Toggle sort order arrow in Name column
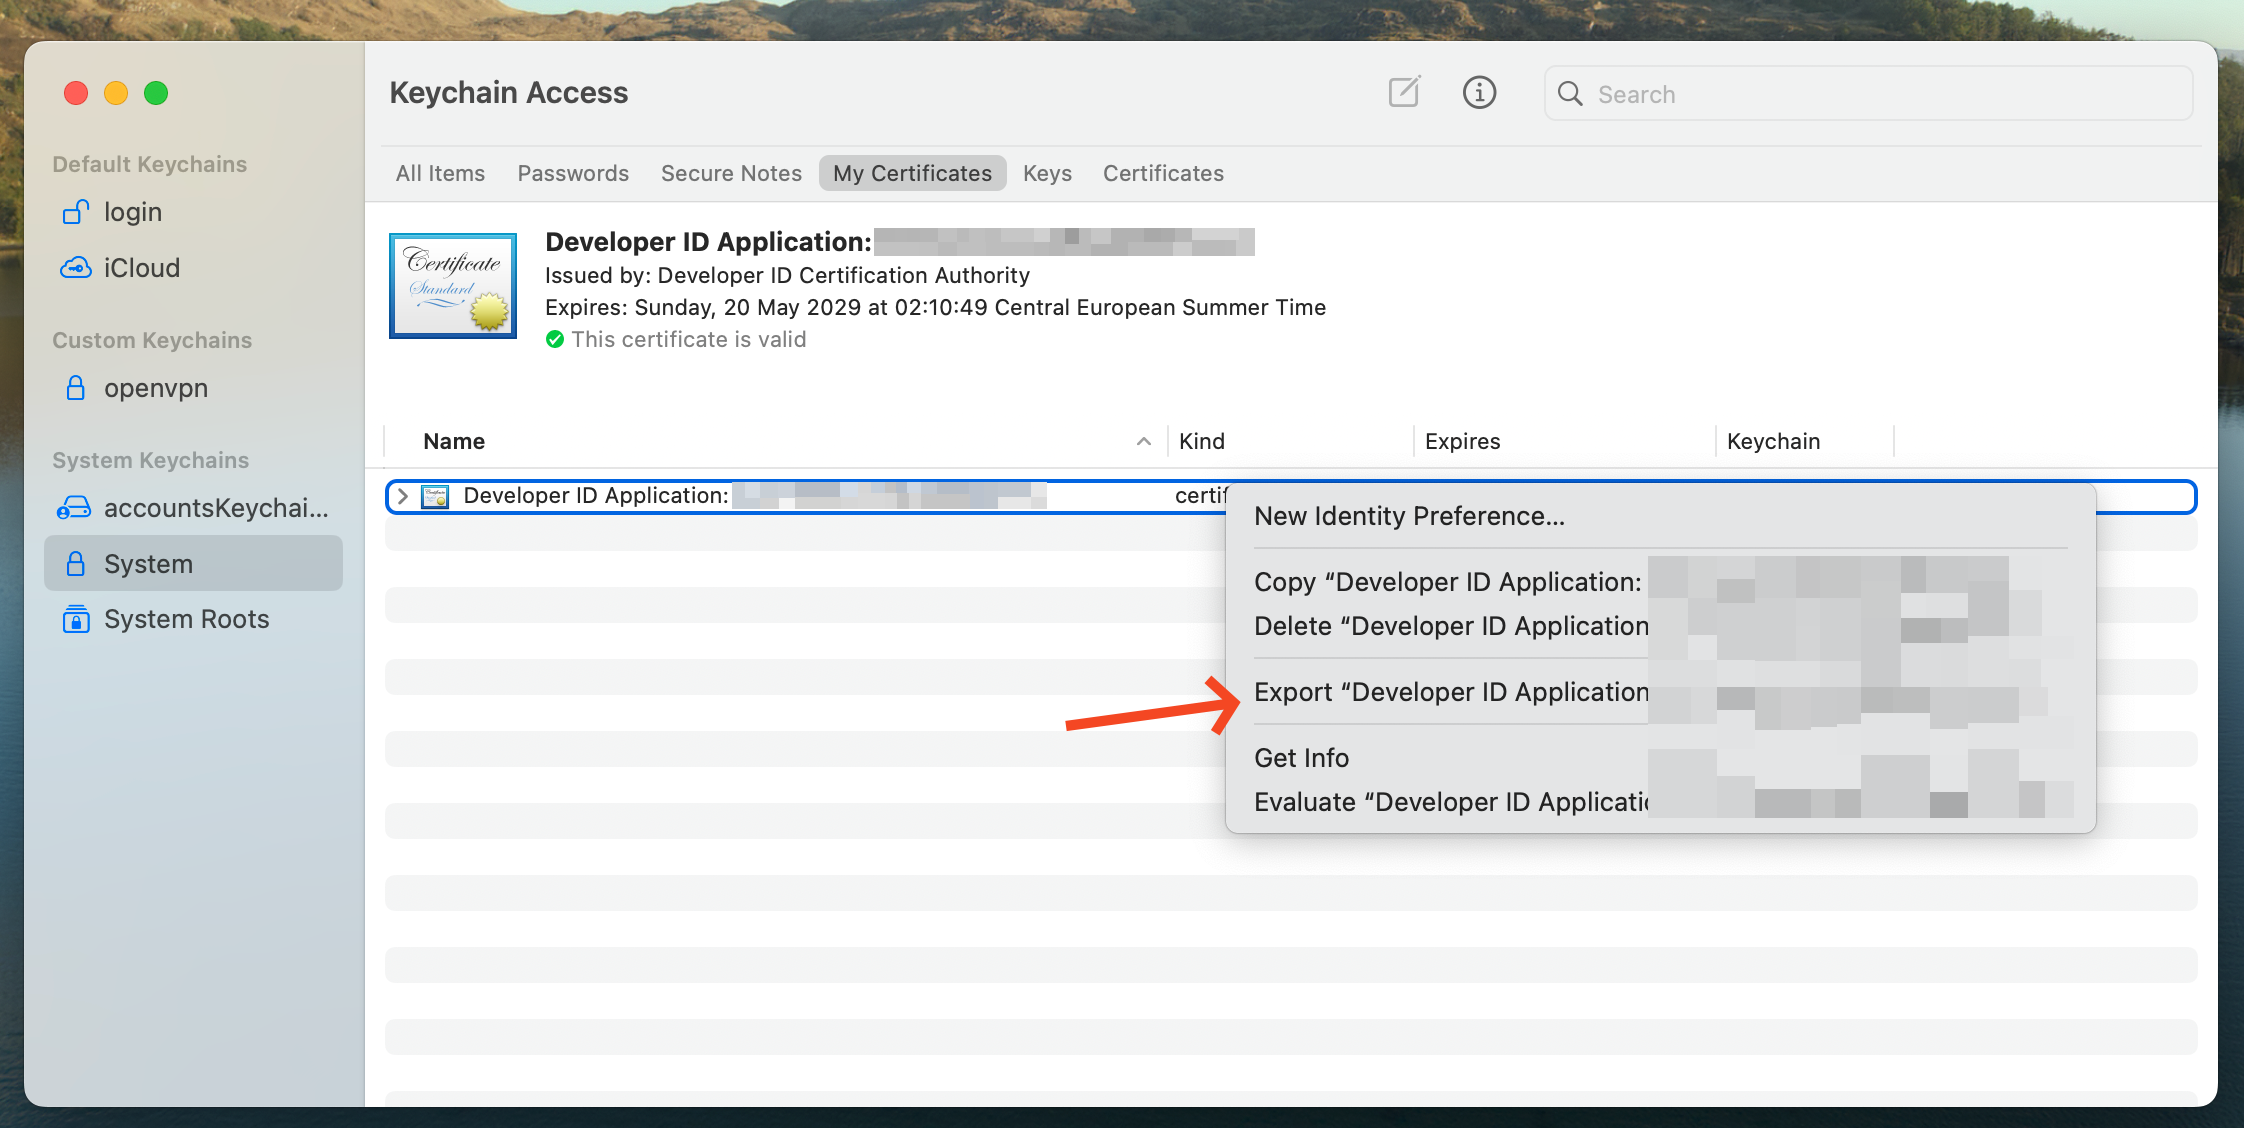Viewport: 2244px width, 1128px height. [x=1144, y=441]
